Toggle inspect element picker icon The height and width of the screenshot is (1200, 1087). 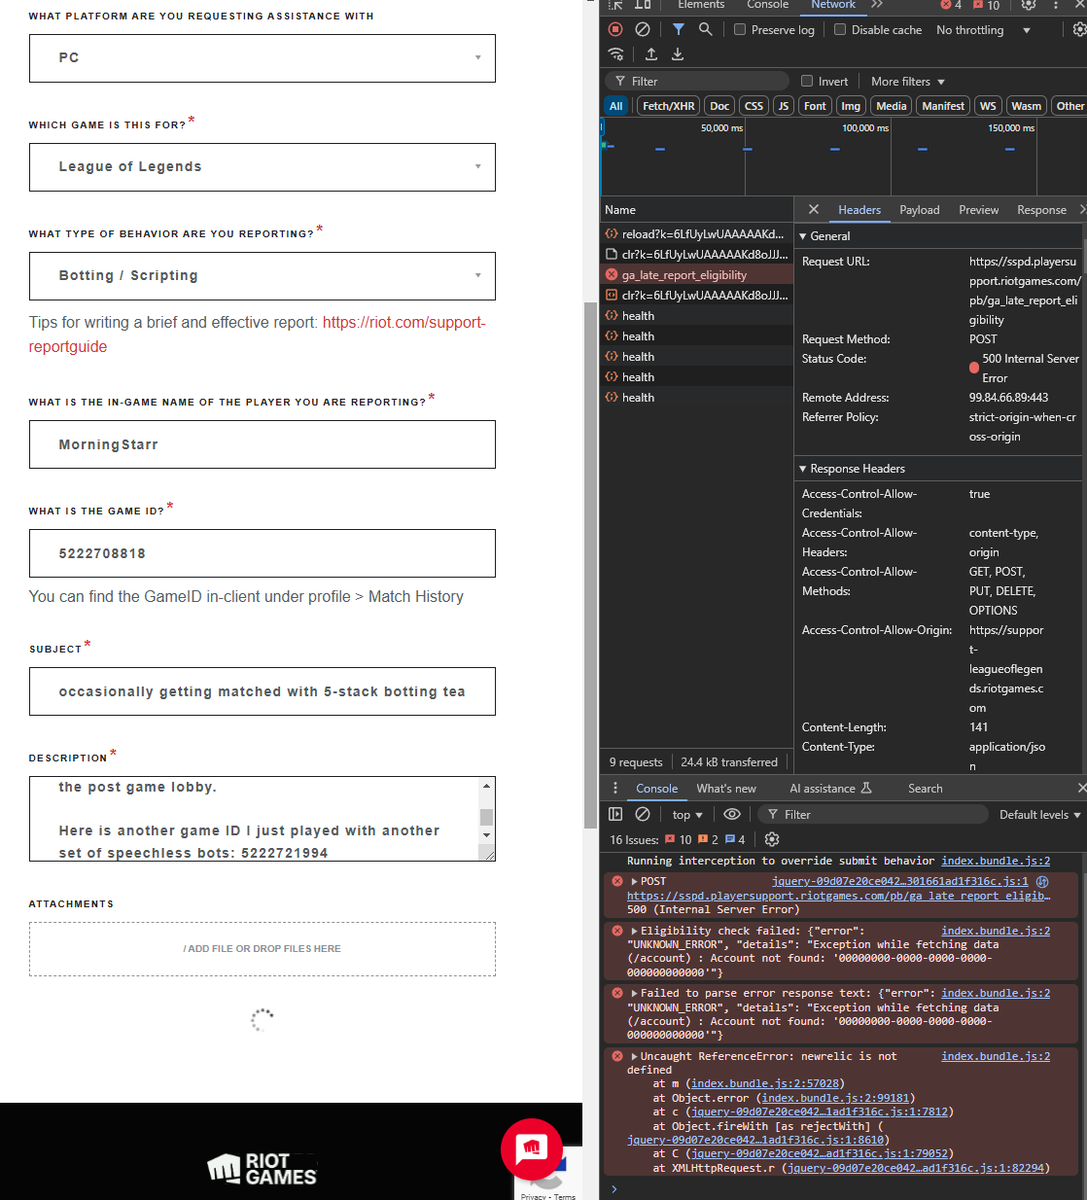(x=616, y=5)
